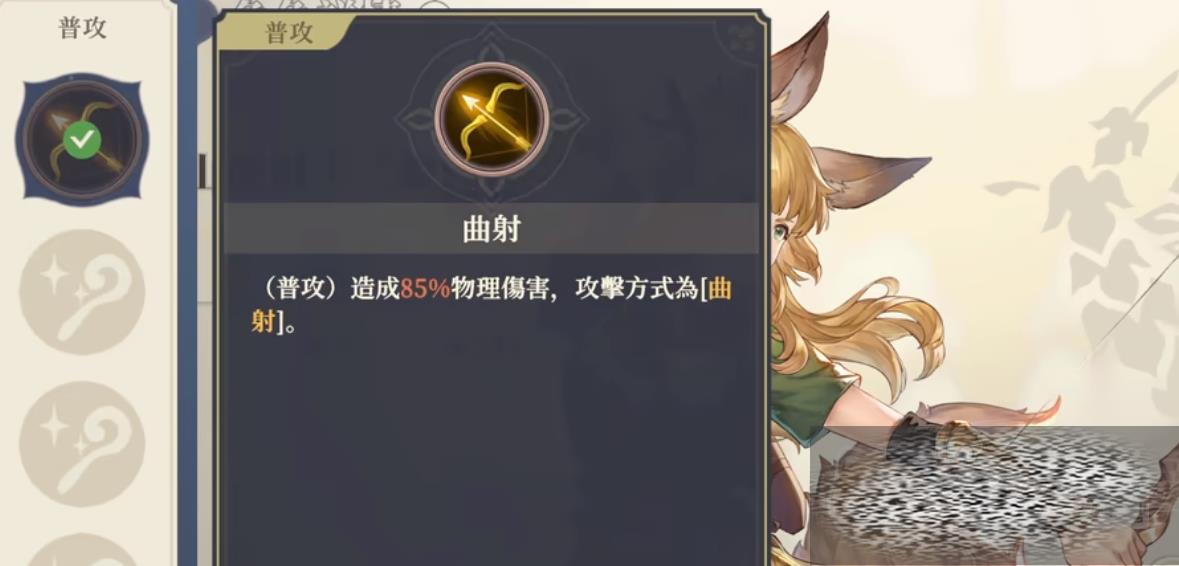This screenshot has width=1179, height=566.
Task: Click the blurred mosaic area at bottom right
Action: coord(994,496)
